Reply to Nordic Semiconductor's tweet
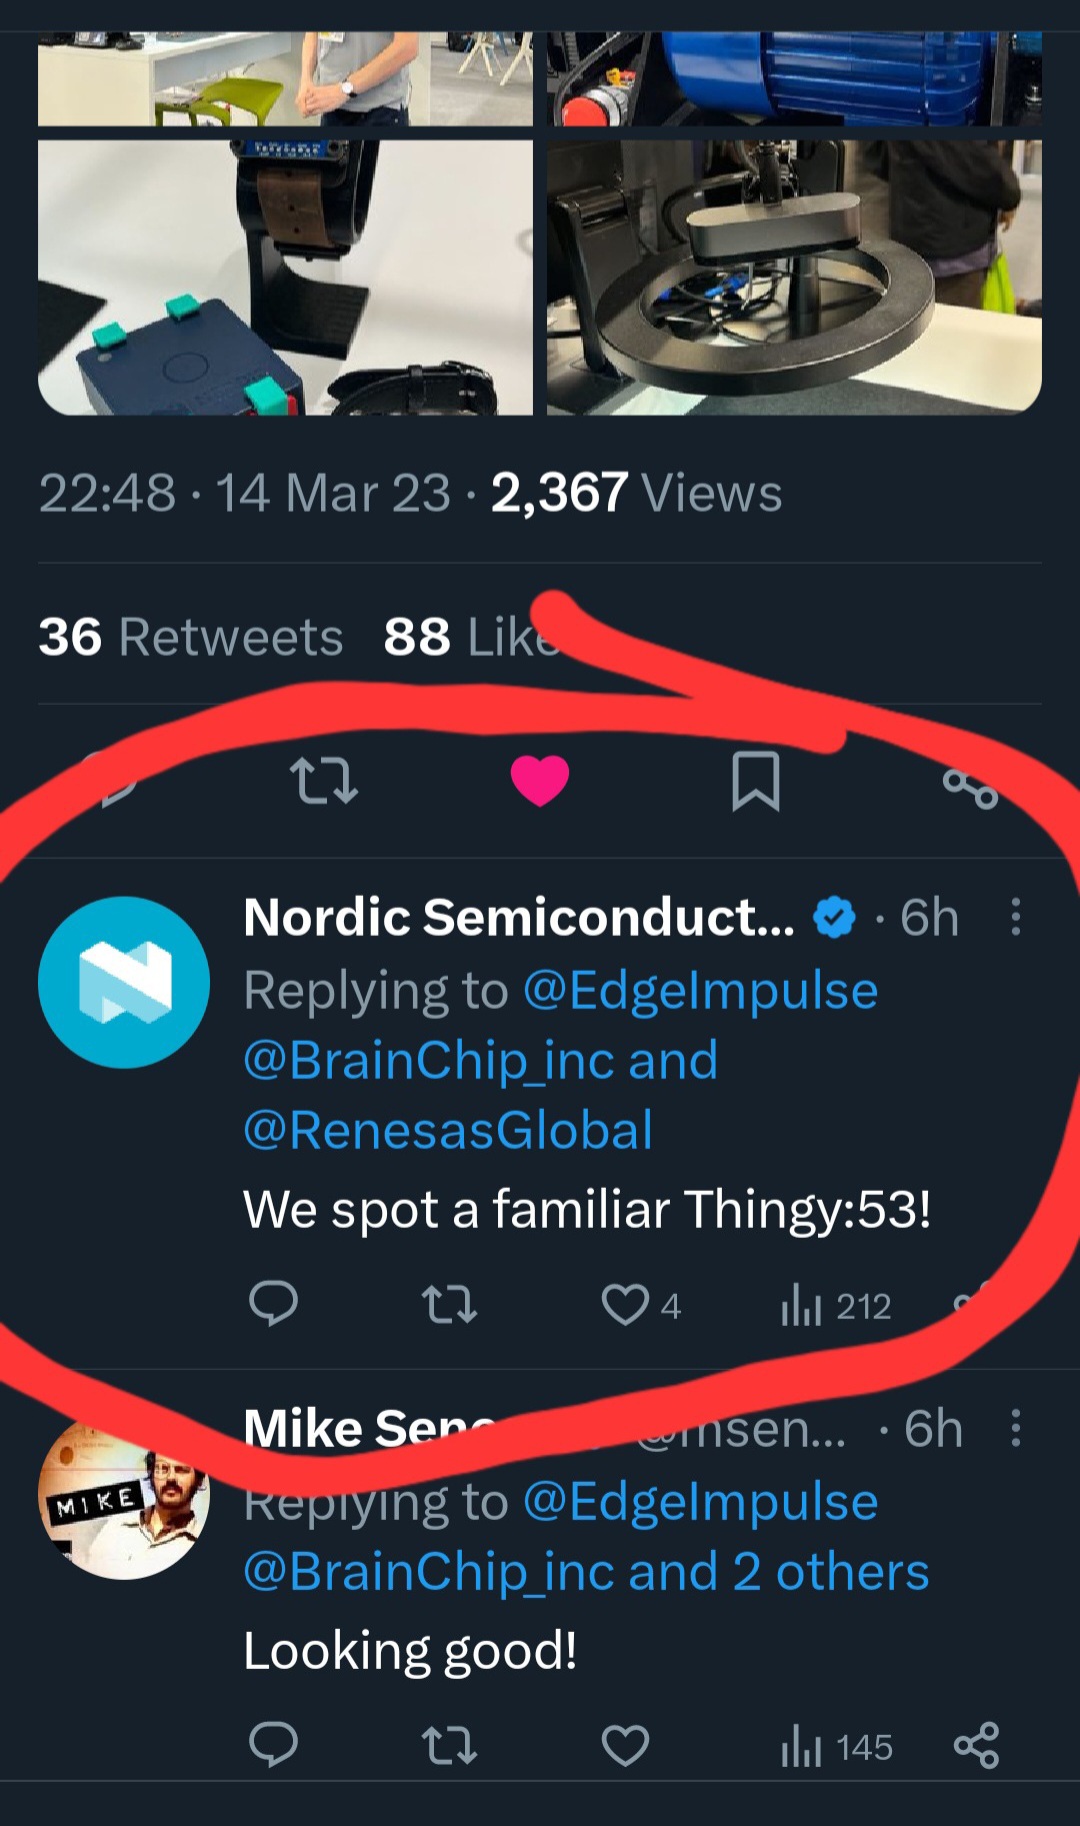This screenshot has height=1826, width=1080. coord(273,1304)
